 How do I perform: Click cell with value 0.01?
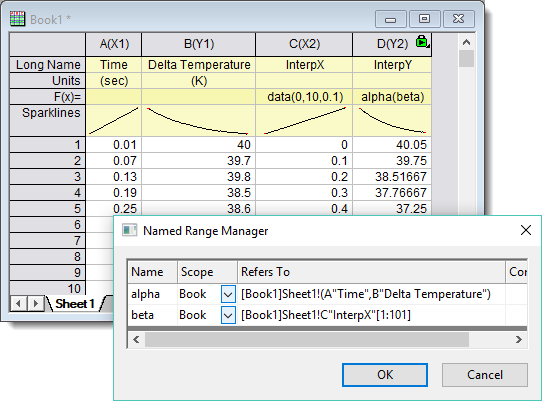(114, 144)
